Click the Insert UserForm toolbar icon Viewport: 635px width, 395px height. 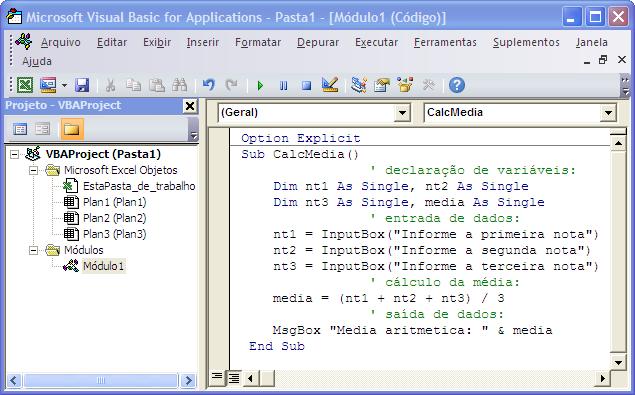point(48,85)
